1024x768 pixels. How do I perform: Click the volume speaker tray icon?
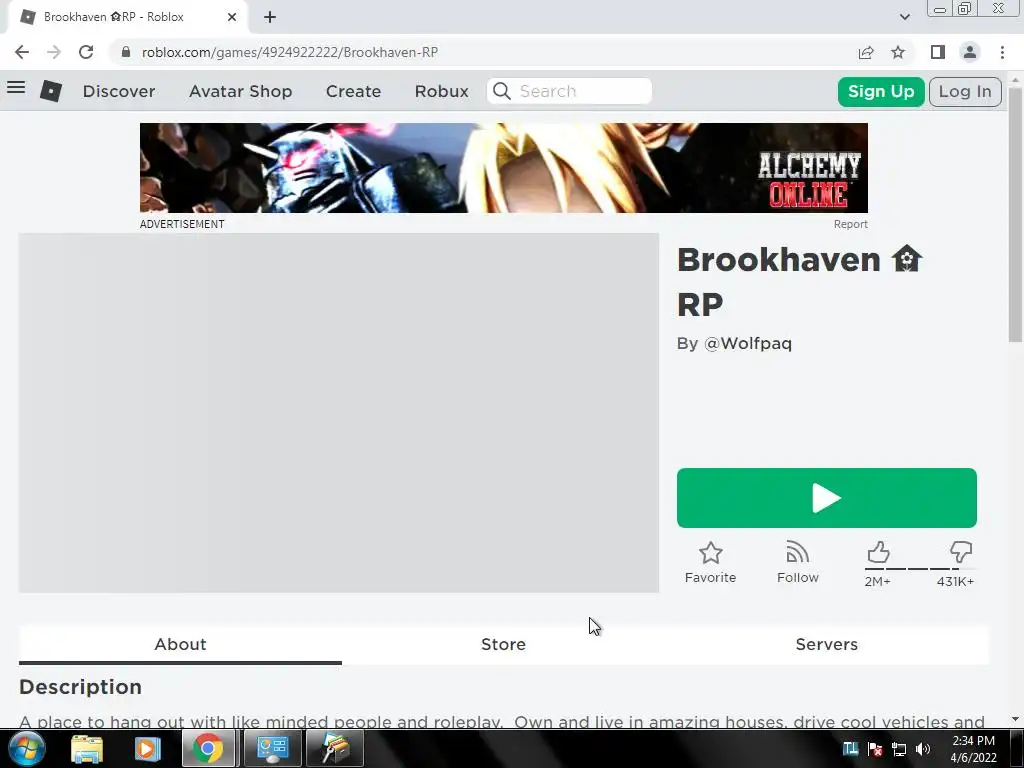[x=923, y=749]
